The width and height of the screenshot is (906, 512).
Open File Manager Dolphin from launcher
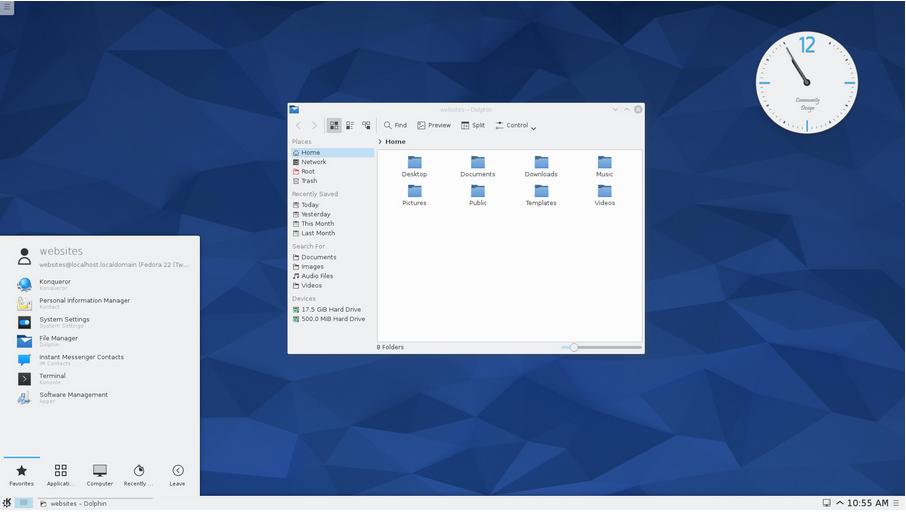pyautogui.click(x=98, y=341)
